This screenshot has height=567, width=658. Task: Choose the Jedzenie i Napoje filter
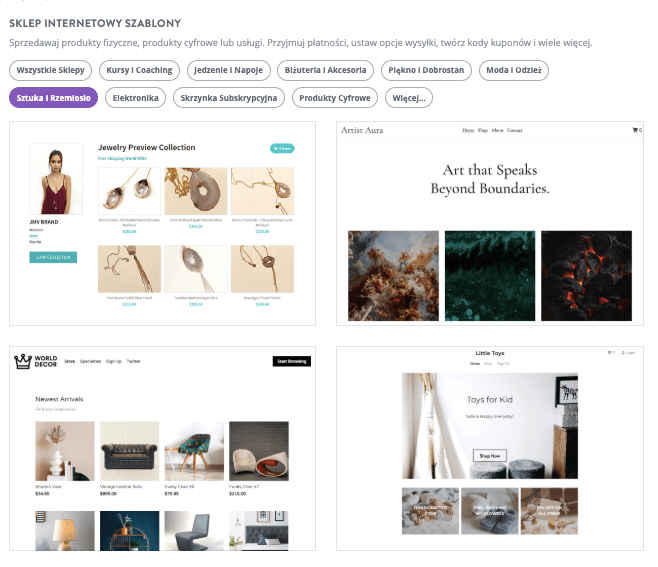point(229,70)
